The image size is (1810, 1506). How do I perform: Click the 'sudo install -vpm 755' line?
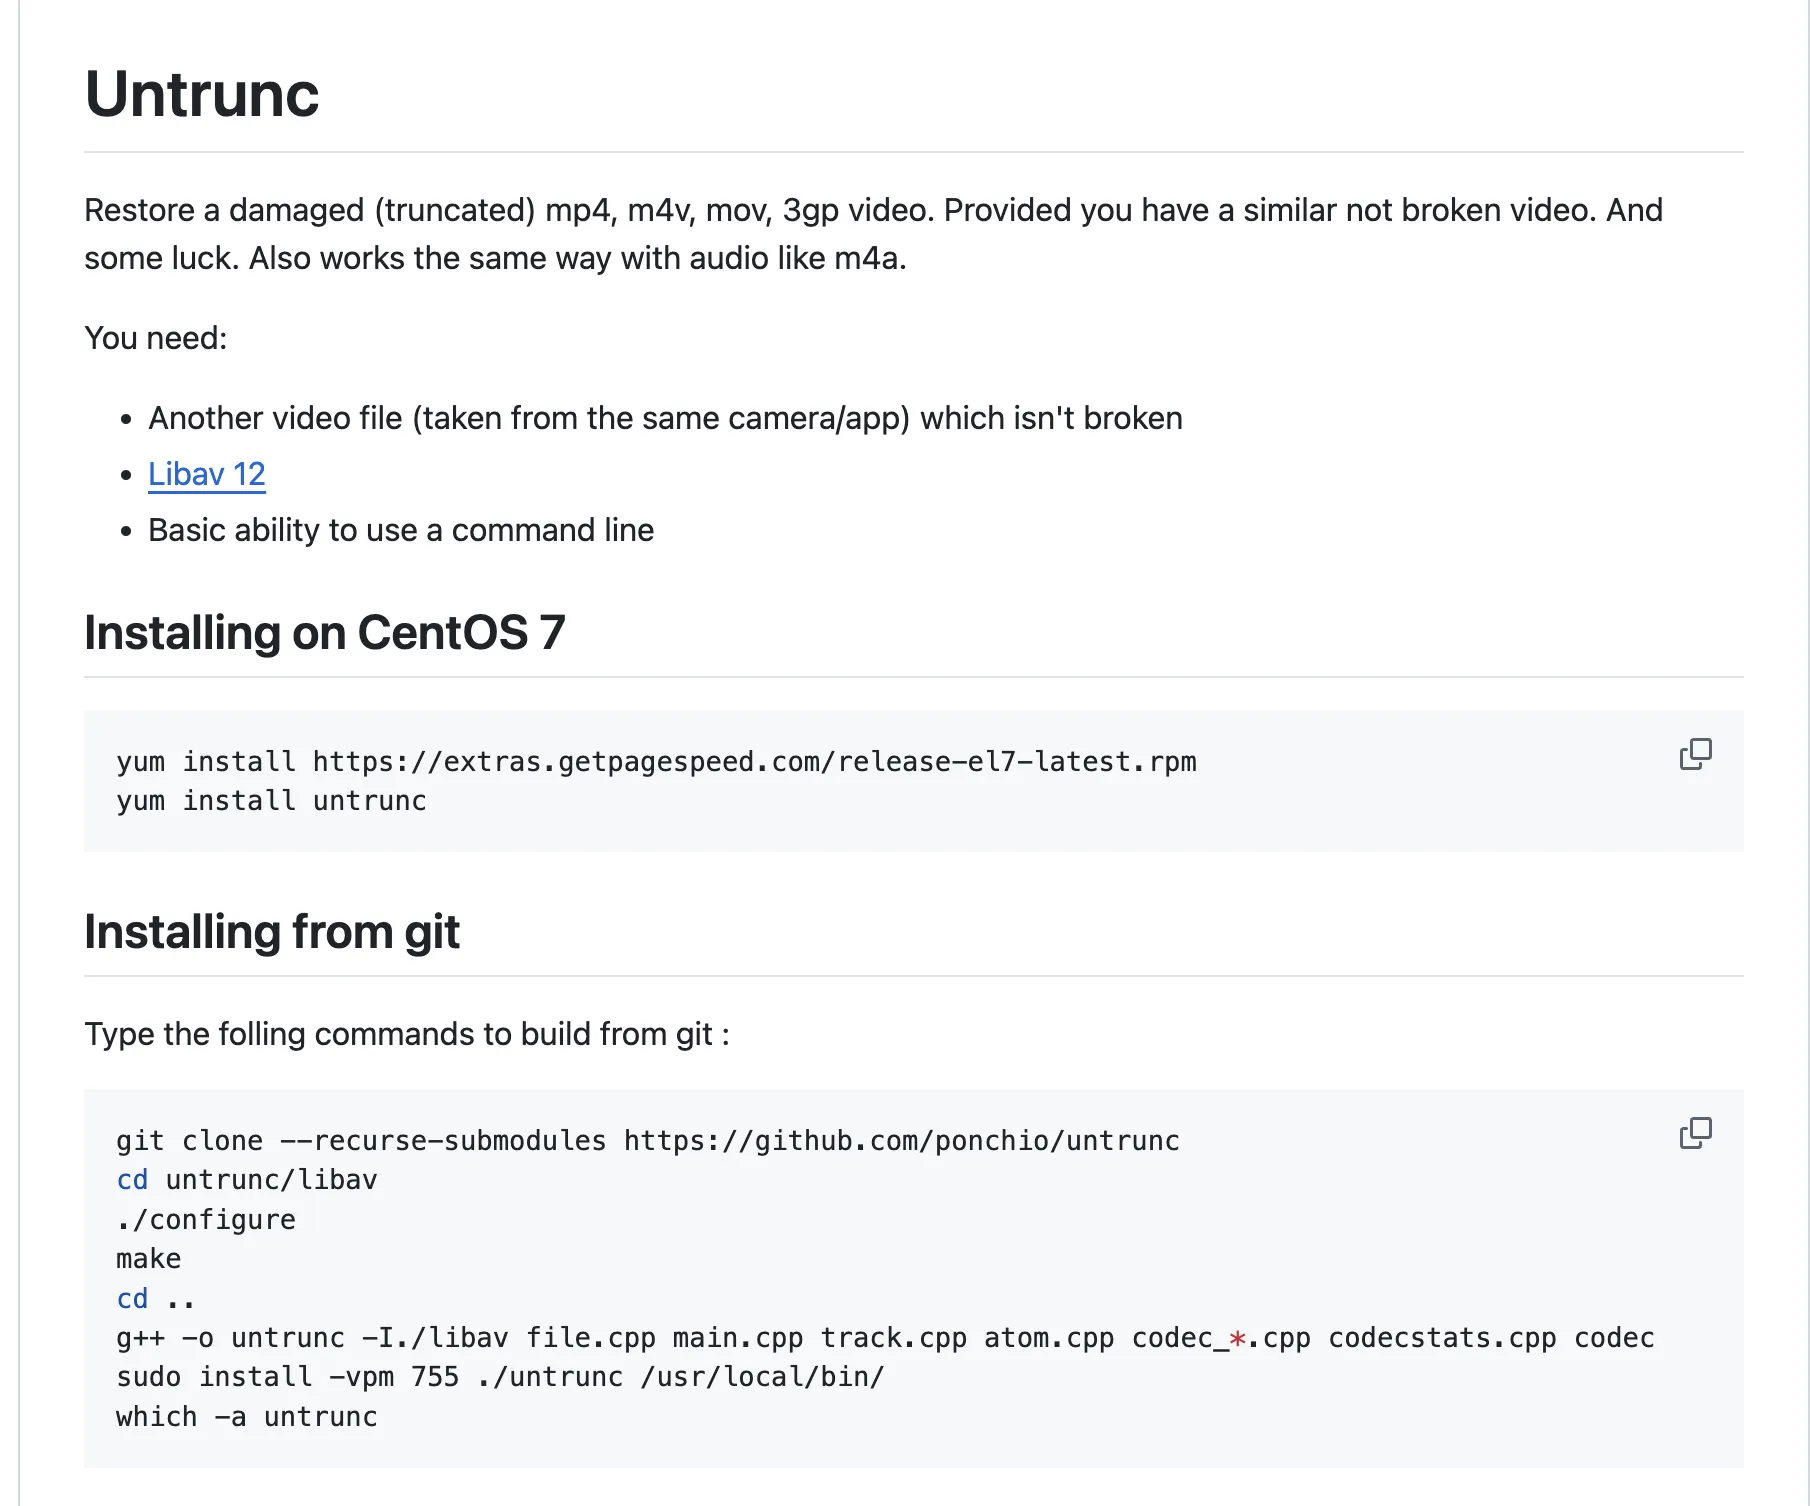click(500, 1377)
